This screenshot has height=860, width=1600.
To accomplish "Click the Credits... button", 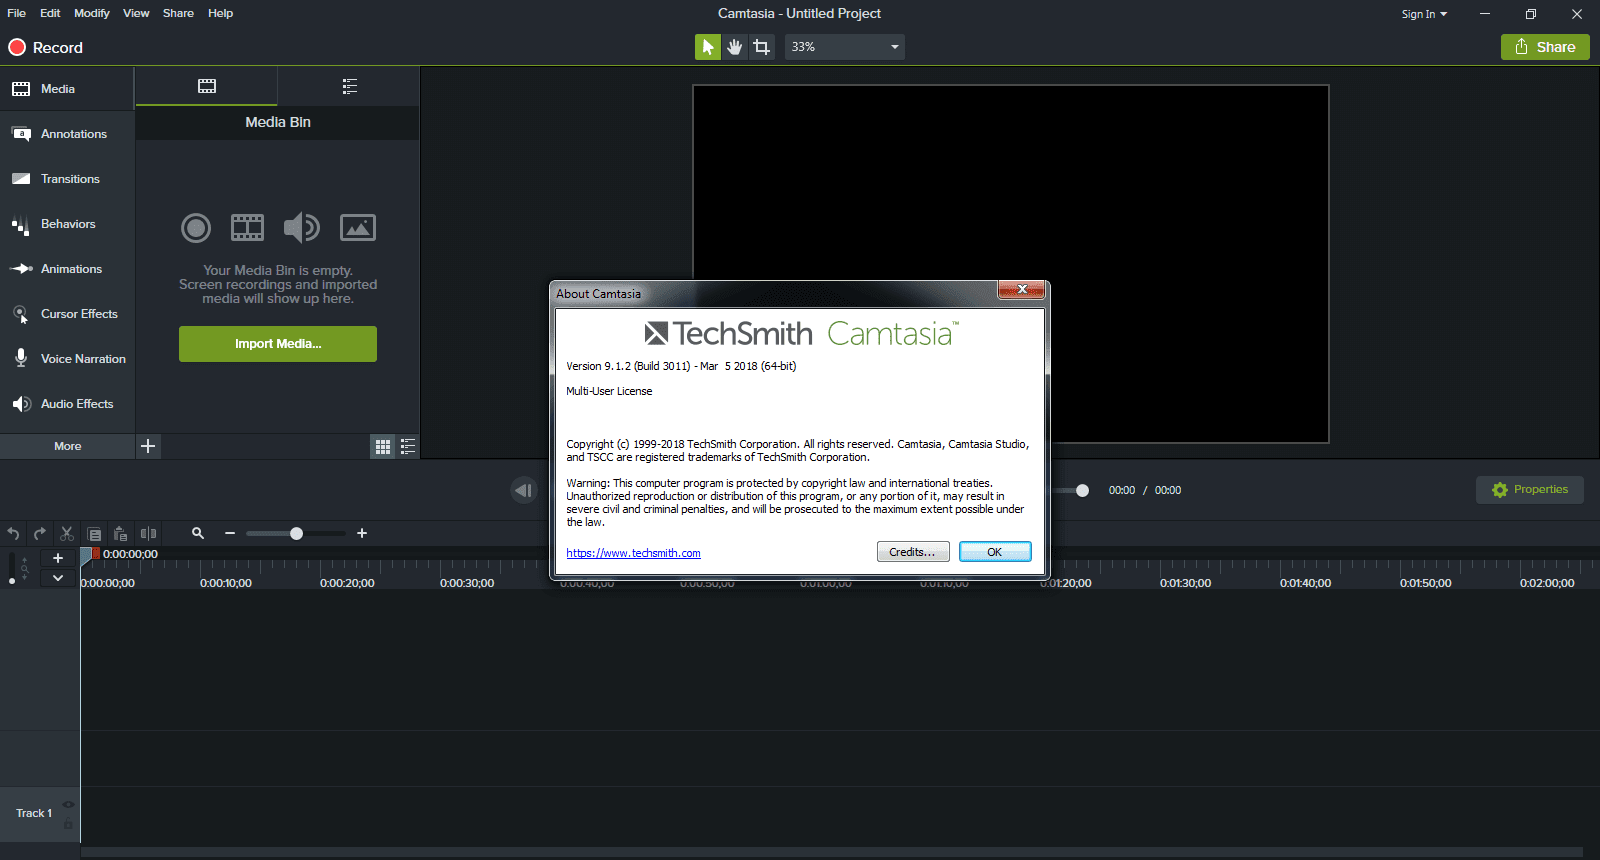I will coord(913,552).
